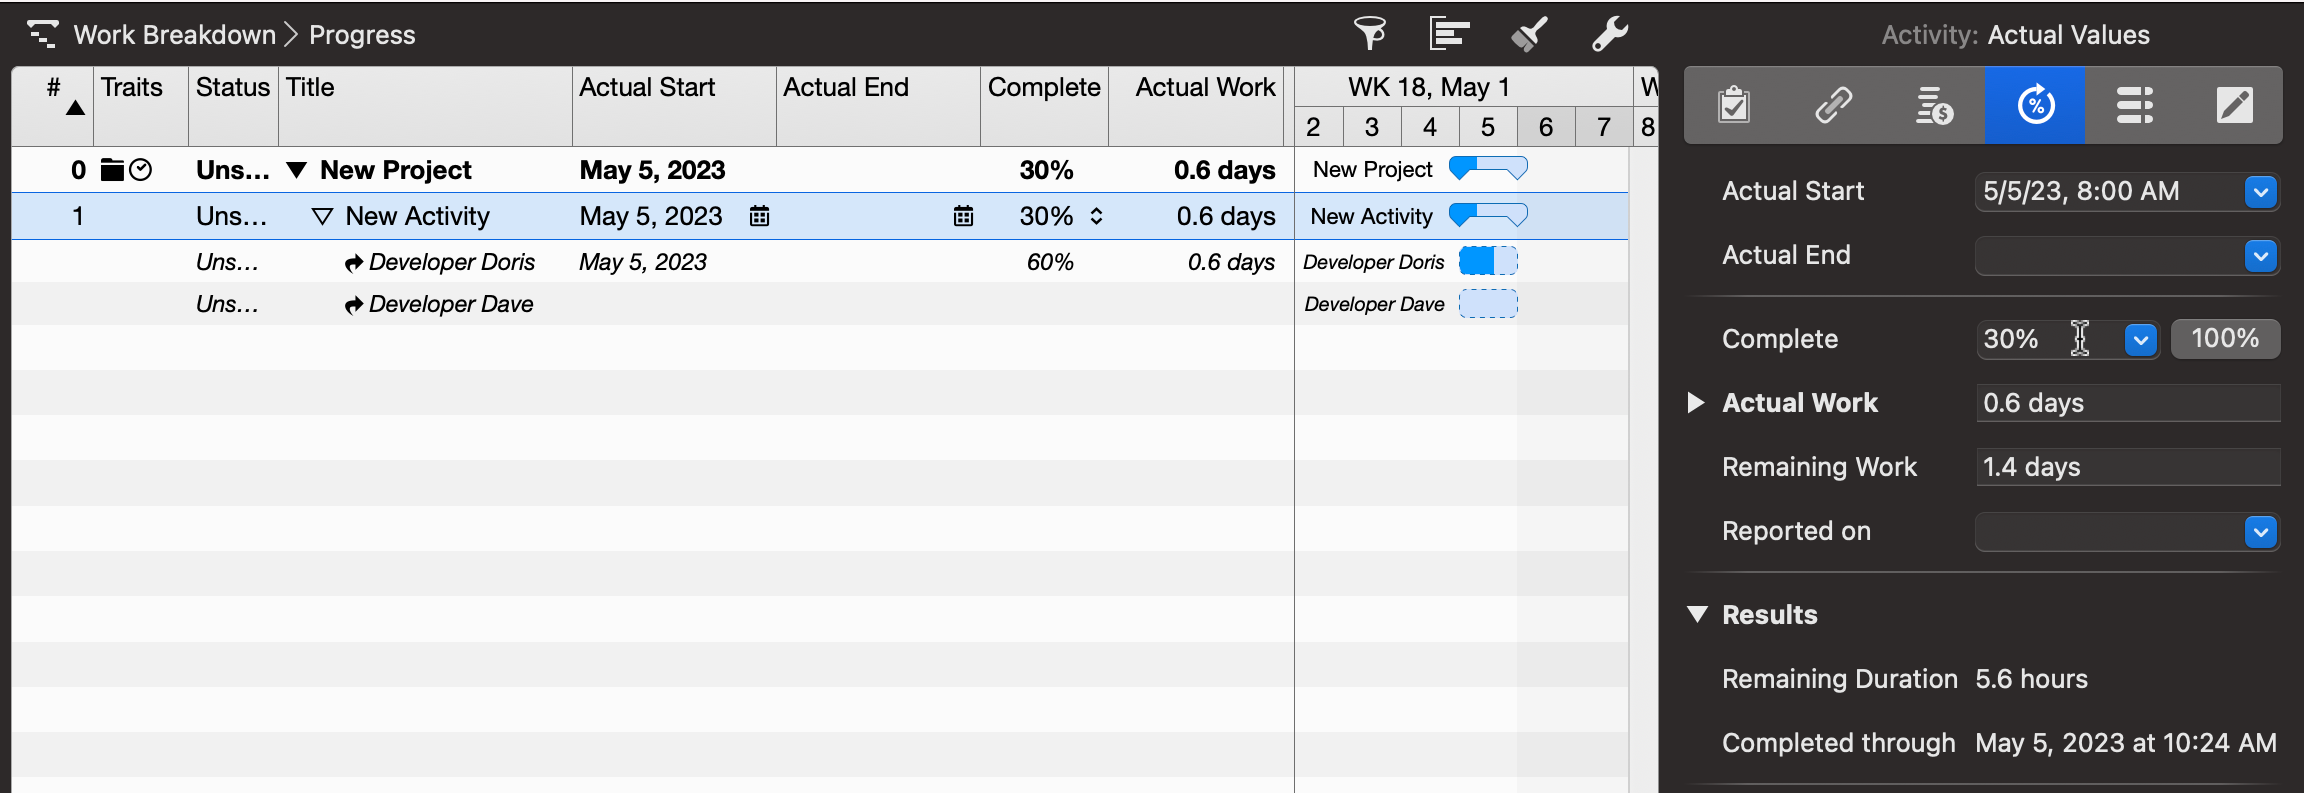Click calendar icon next to May 5, 2023
The width and height of the screenshot is (2304, 801).
(760, 216)
